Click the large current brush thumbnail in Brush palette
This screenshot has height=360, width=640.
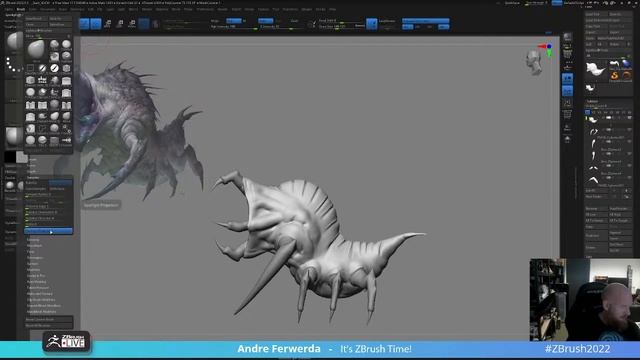click(36, 50)
